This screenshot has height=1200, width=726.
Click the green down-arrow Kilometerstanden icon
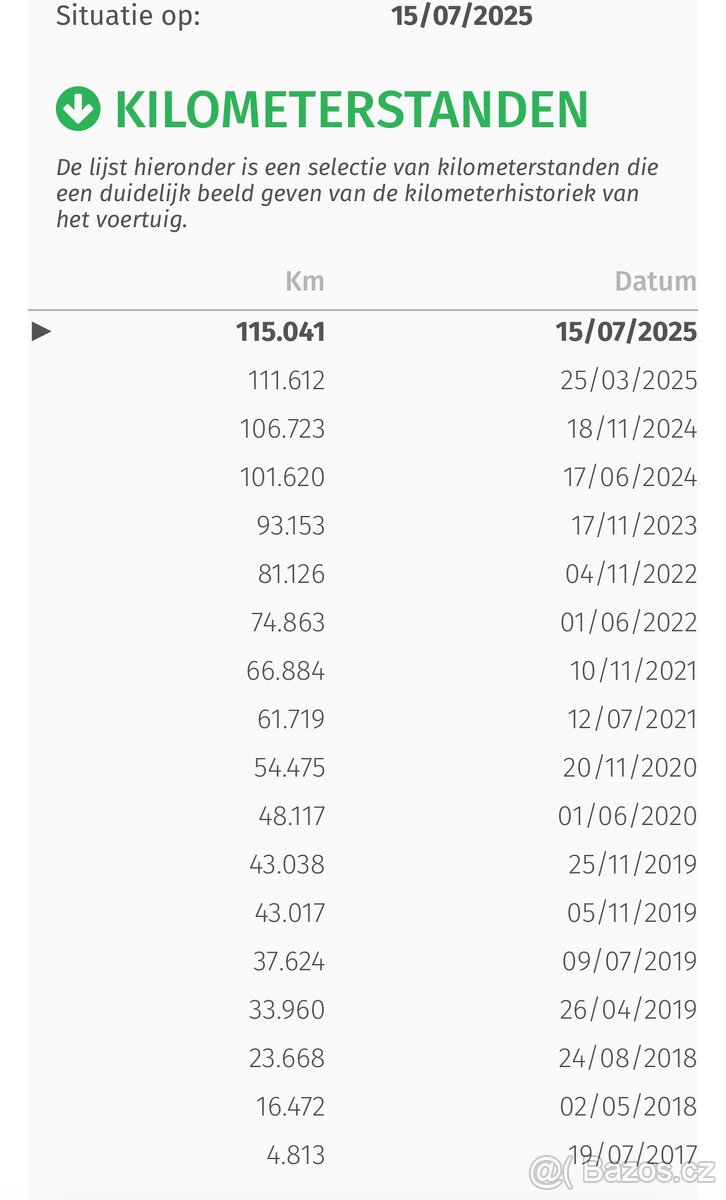click(x=78, y=109)
